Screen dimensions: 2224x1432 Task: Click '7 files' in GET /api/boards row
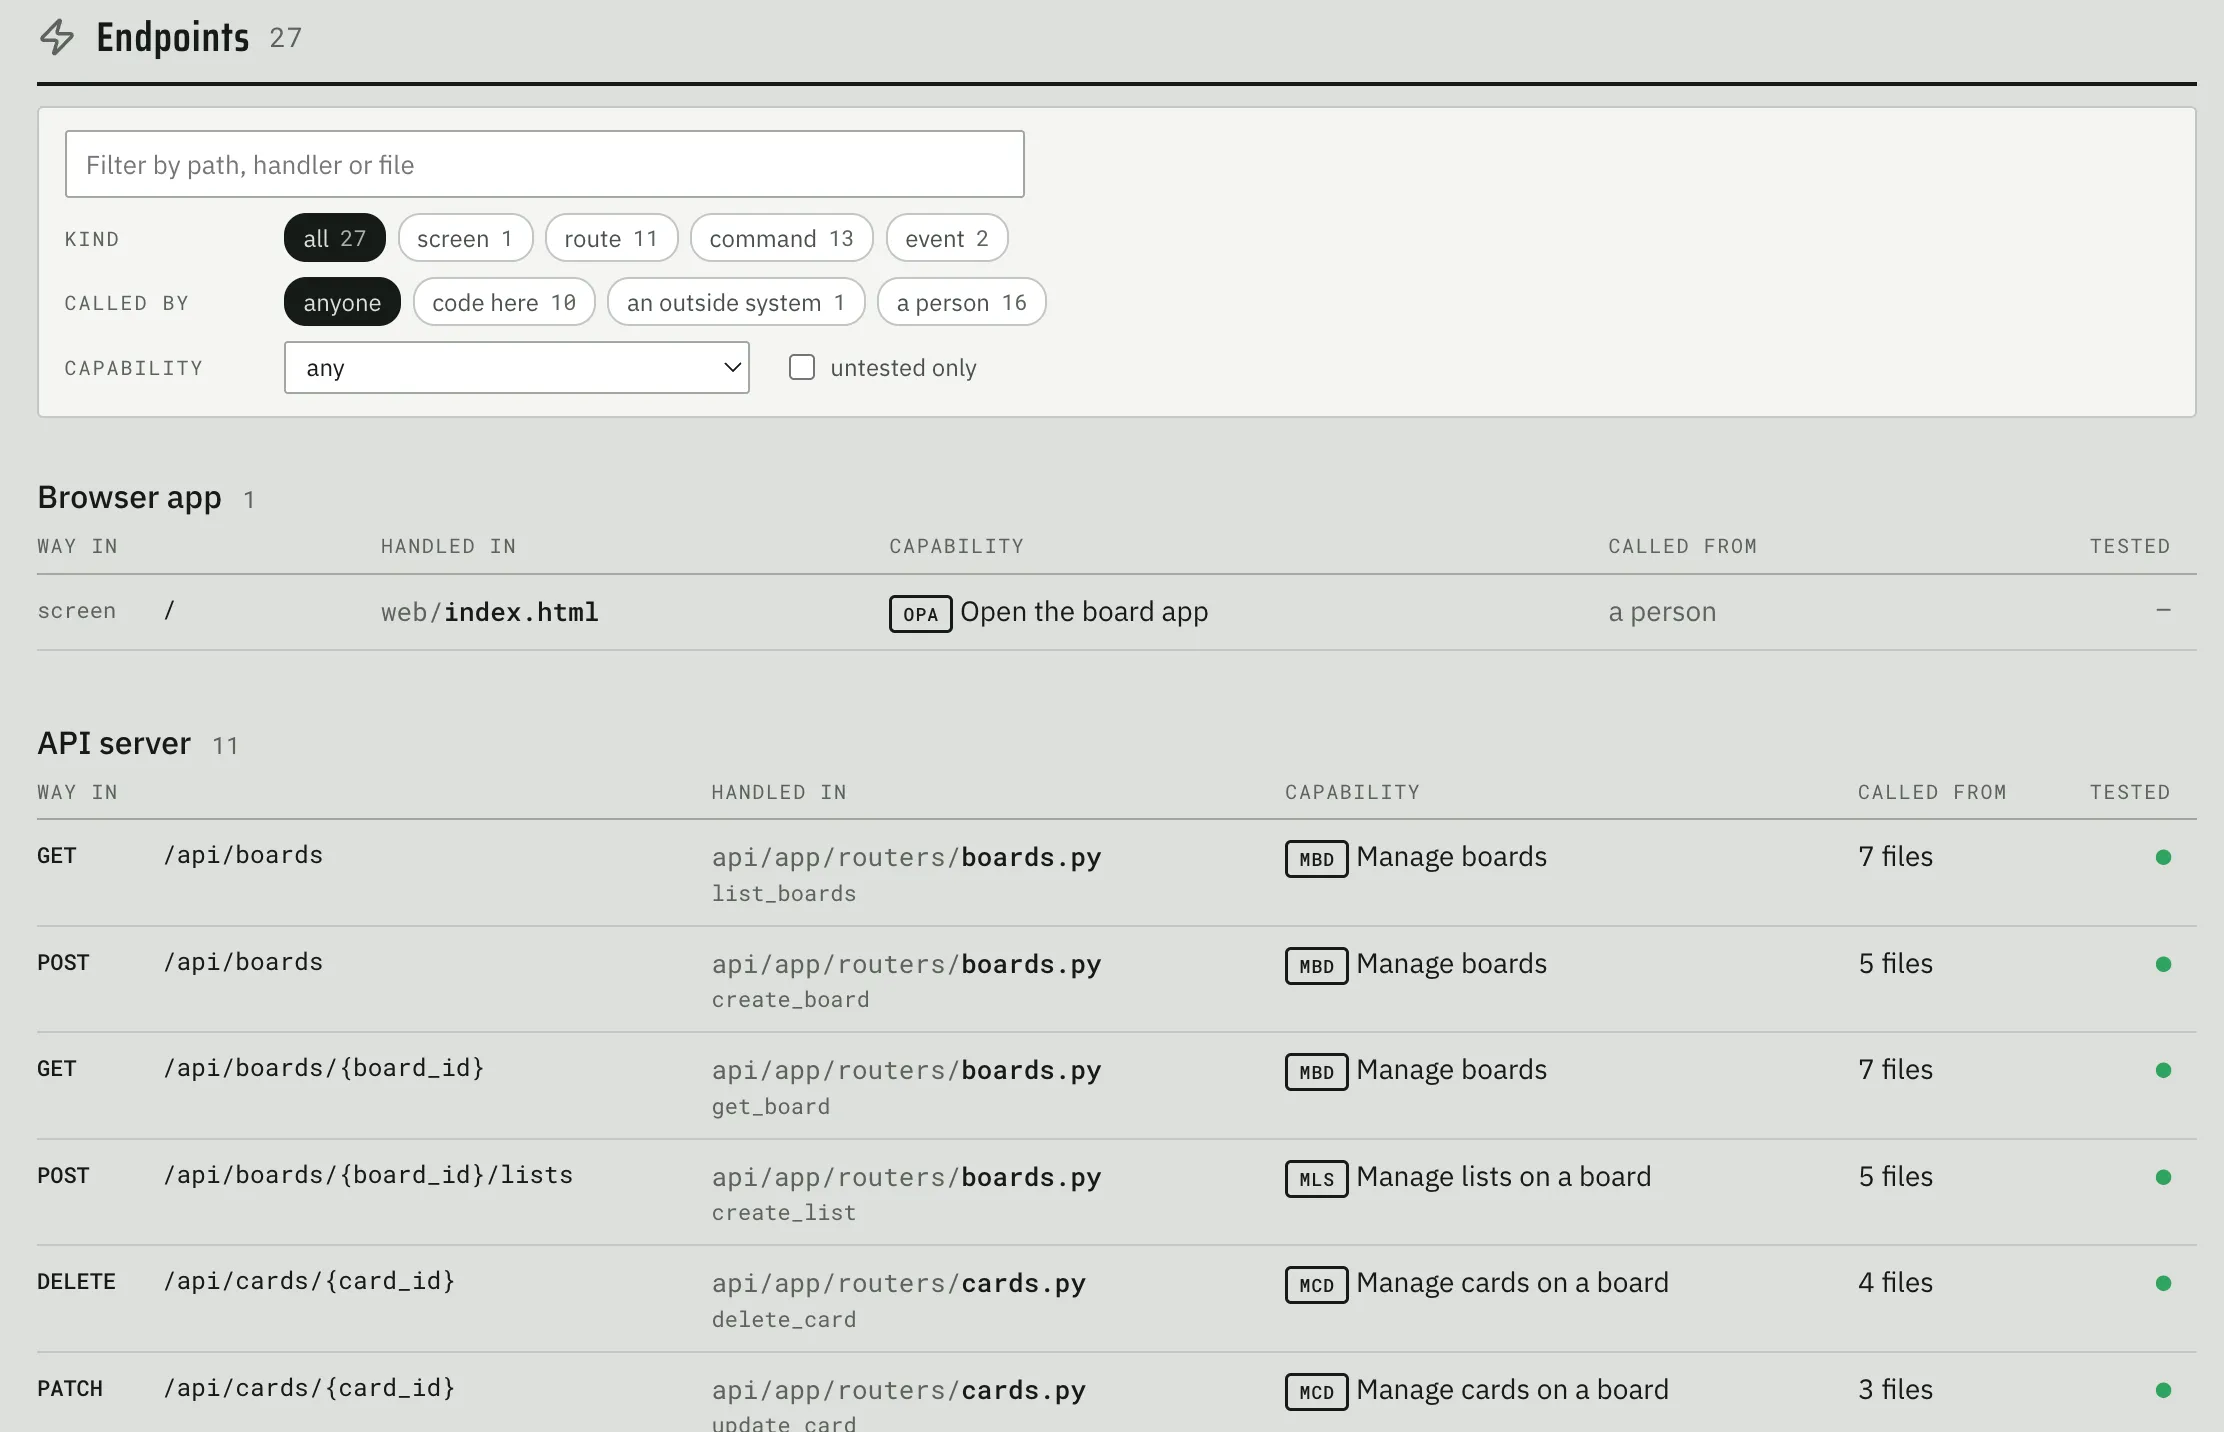[x=1895, y=857]
